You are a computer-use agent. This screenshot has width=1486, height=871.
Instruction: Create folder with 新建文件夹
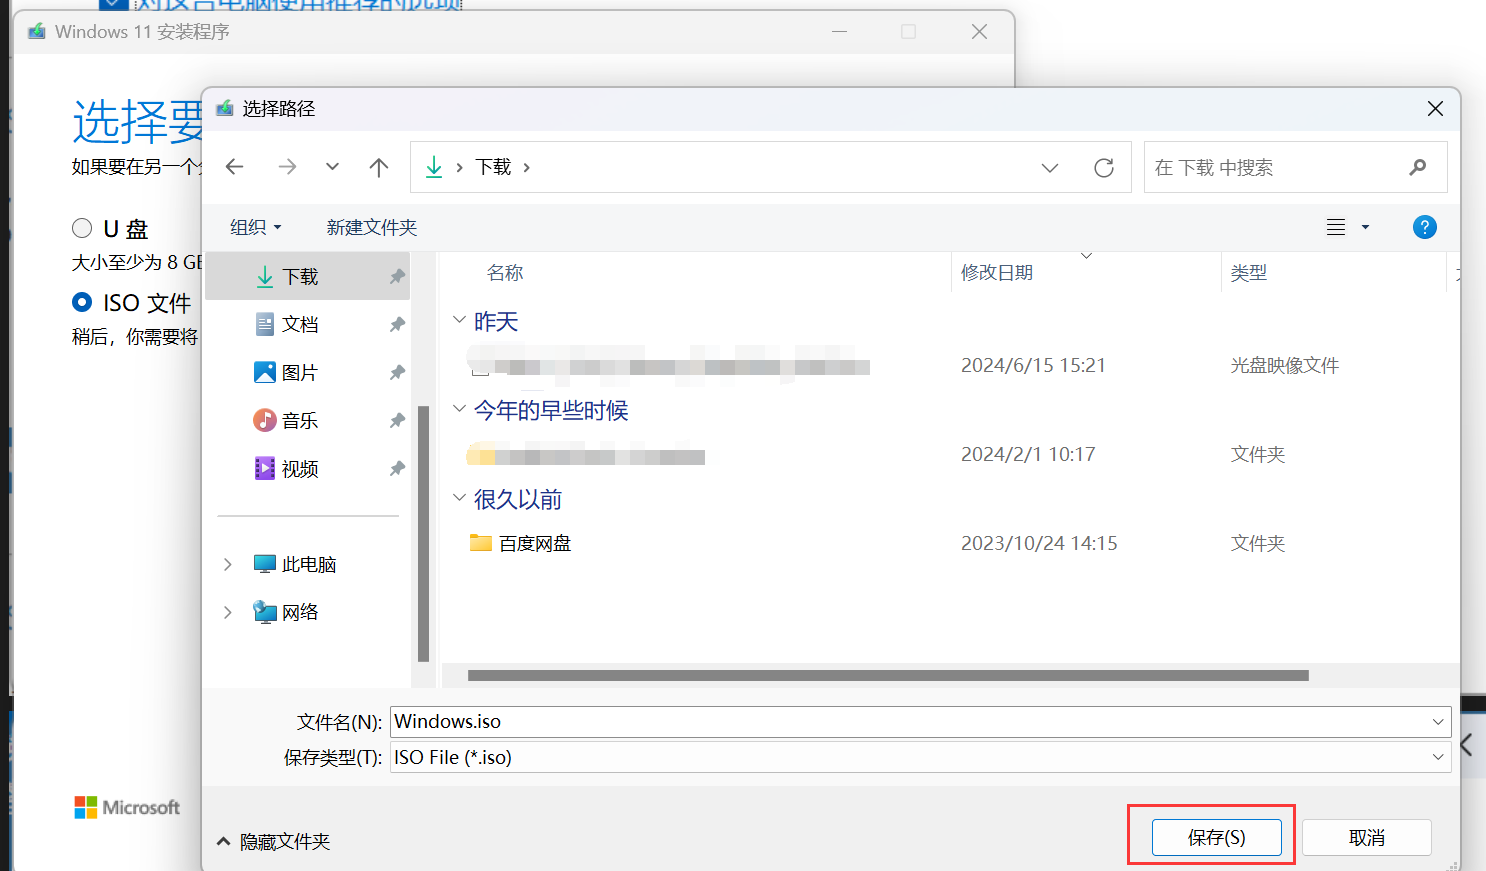(x=372, y=227)
